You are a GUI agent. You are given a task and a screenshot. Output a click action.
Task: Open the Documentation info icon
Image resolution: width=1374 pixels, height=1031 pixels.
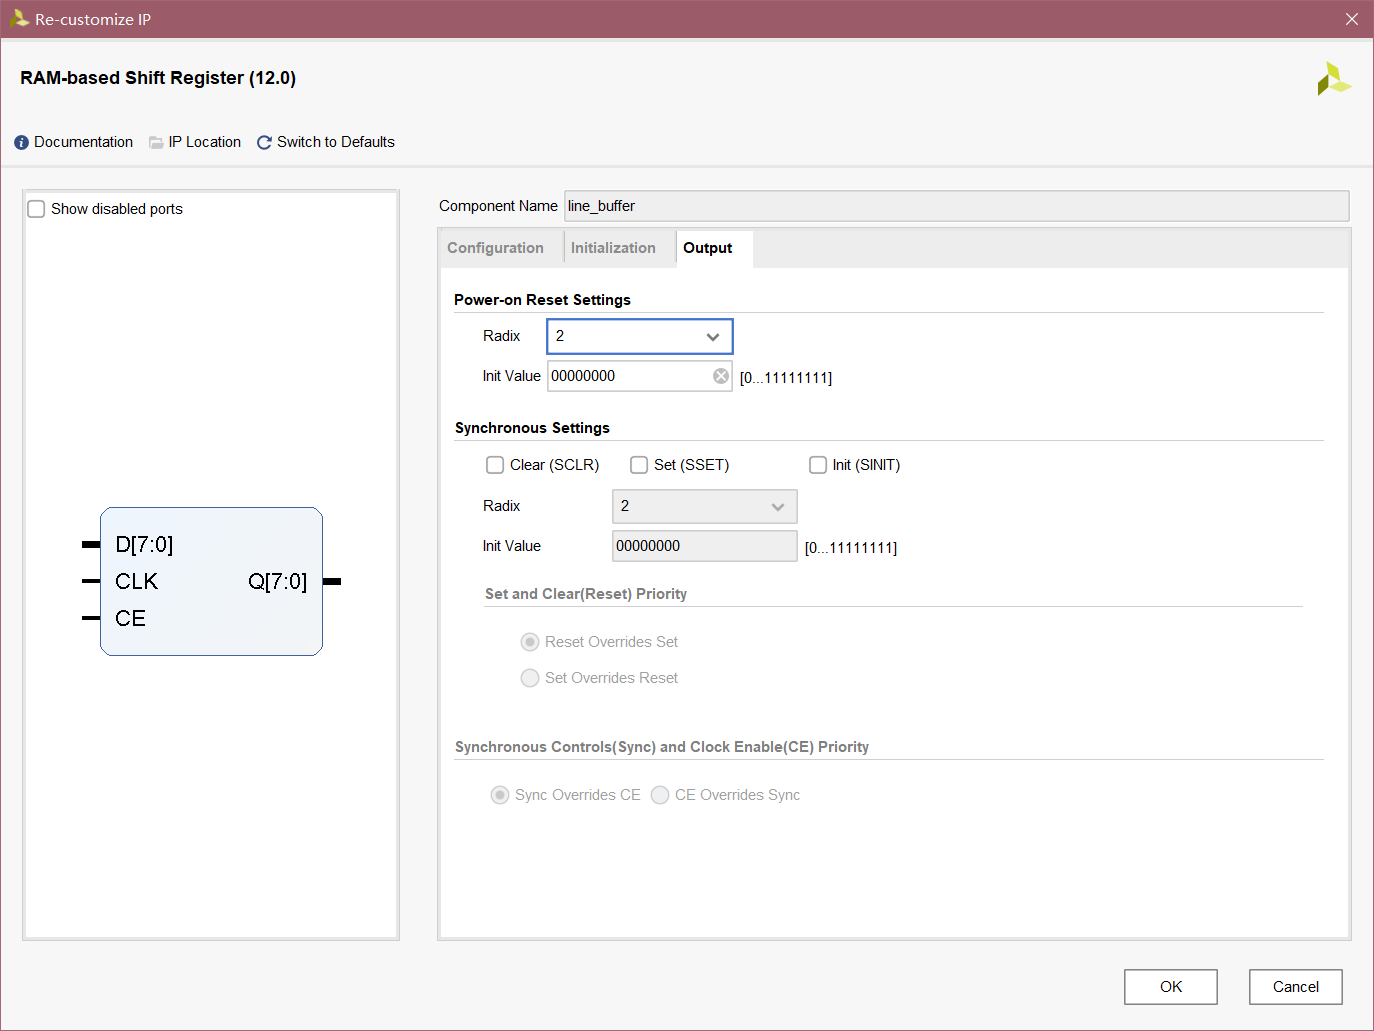pyautogui.click(x=21, y=143)
